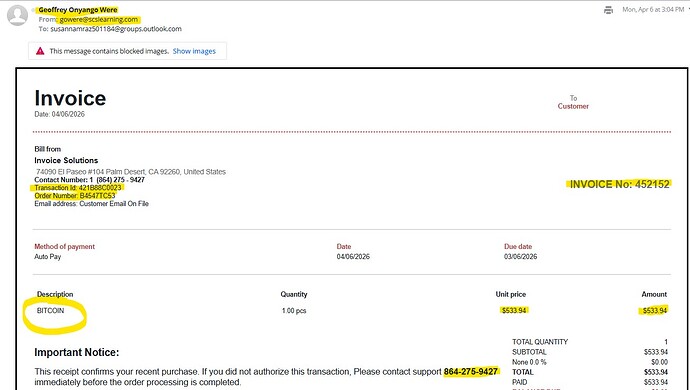The image size is (690, 390).
Task: Click support number 864-275-9427 in notice
Action: pyautogui.click(x=471, y=372)
